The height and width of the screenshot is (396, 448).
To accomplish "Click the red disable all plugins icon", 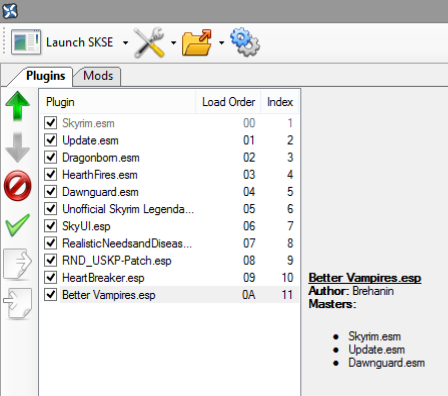I will (x=18, y=186).
